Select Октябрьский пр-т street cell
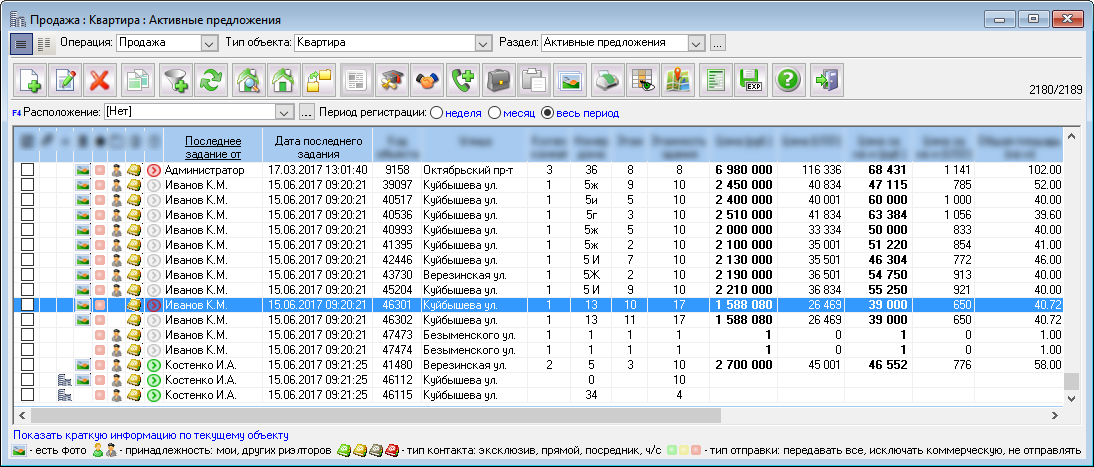This screenshot has height=467, width=1094. pyautogui.click(x=474, y=170)
